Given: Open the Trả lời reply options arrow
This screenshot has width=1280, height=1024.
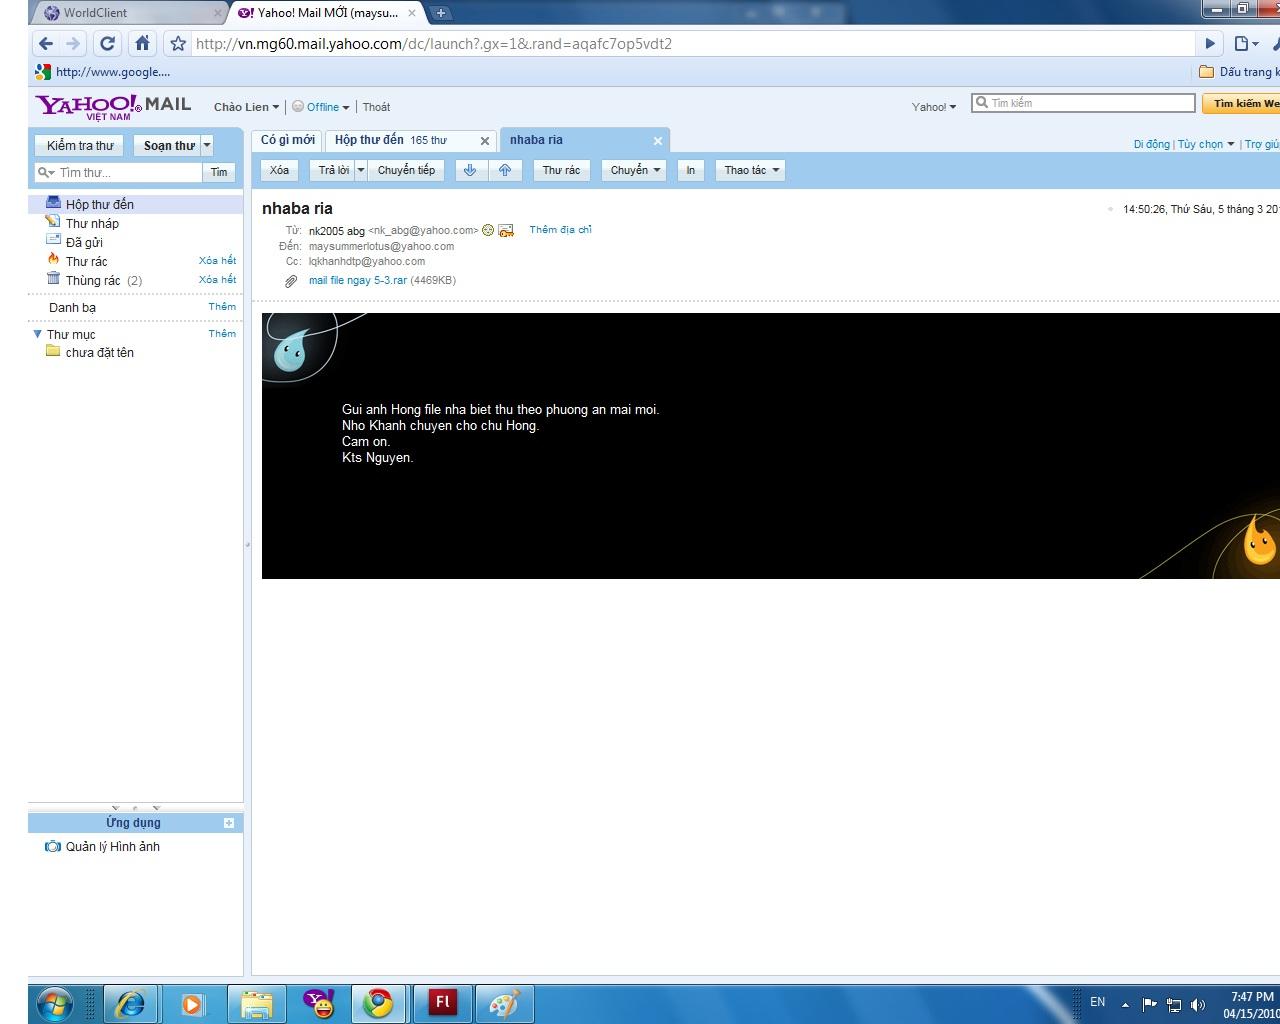Looking at the screenshot, I should (x=361, y=170).
